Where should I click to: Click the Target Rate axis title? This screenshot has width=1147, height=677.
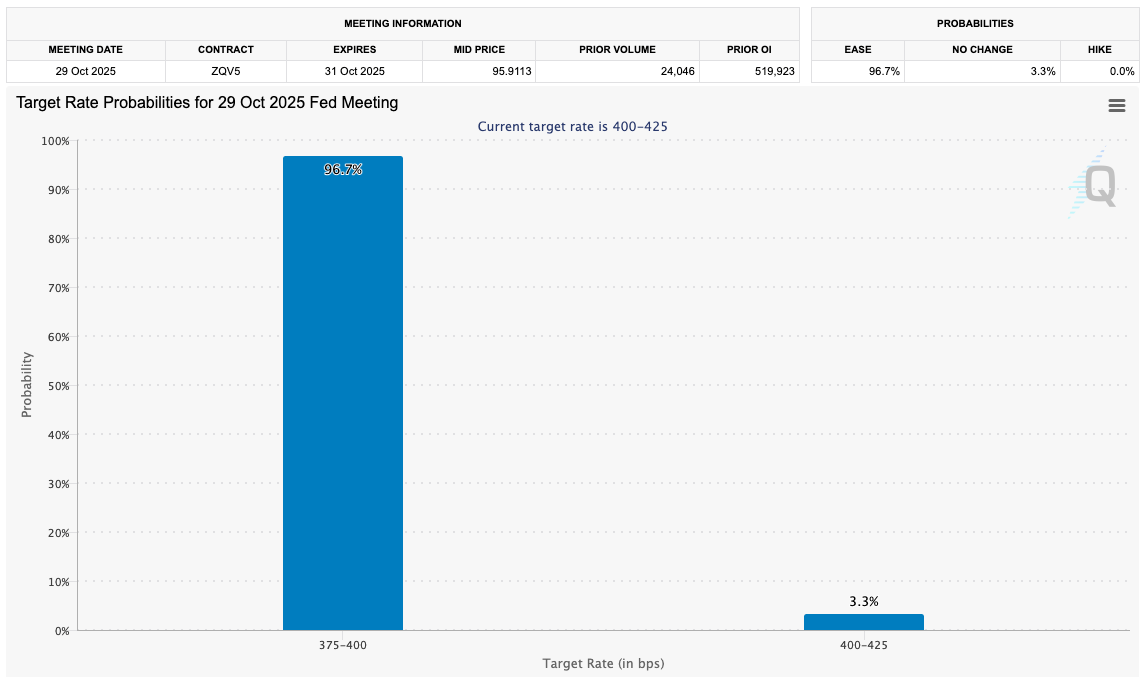point(603,663)
